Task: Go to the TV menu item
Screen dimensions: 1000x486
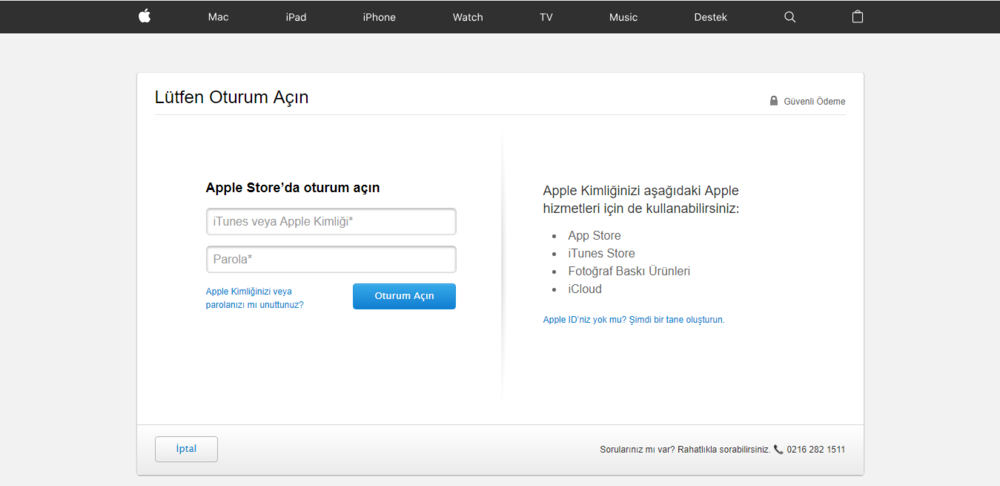Action: pyautogui.click(x=546, y=17)
